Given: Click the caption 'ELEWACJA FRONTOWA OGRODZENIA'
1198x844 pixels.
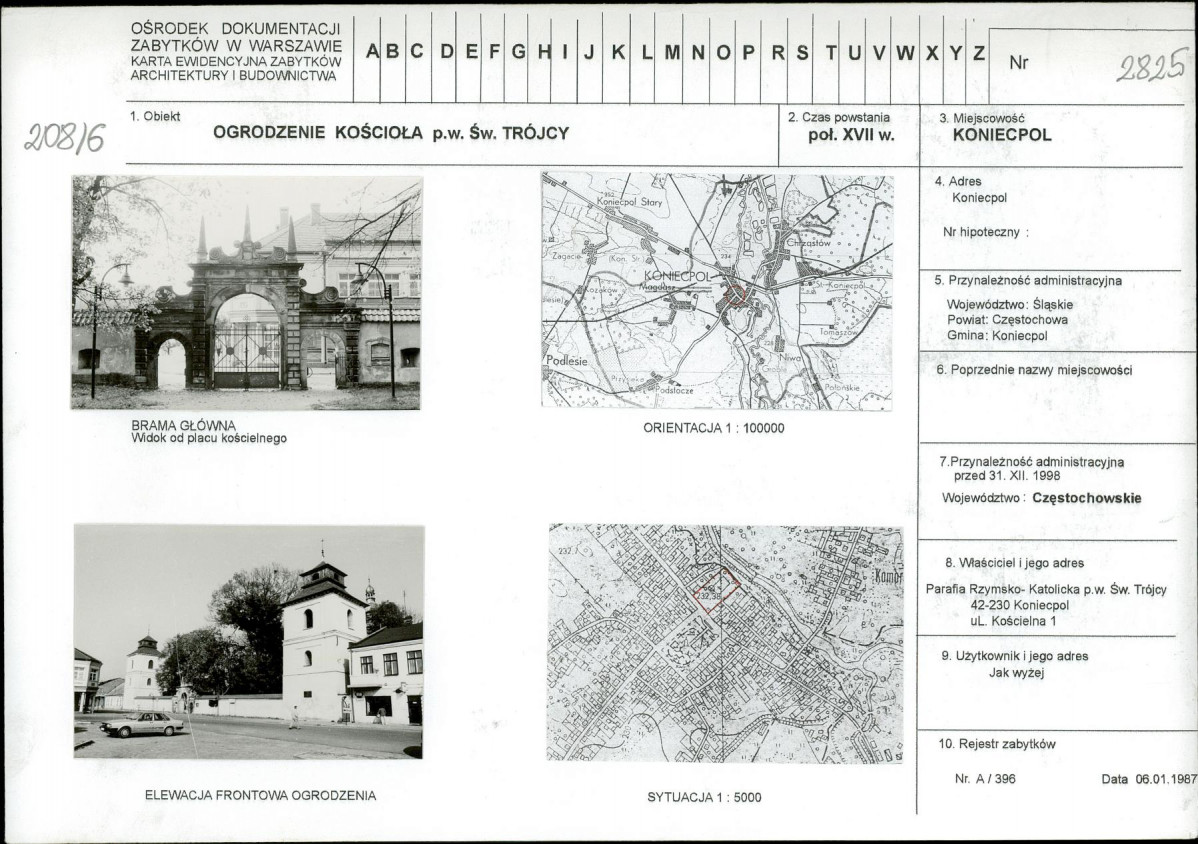Looking at the screenshot, I should pyautogui.click(x=261, y=795).
